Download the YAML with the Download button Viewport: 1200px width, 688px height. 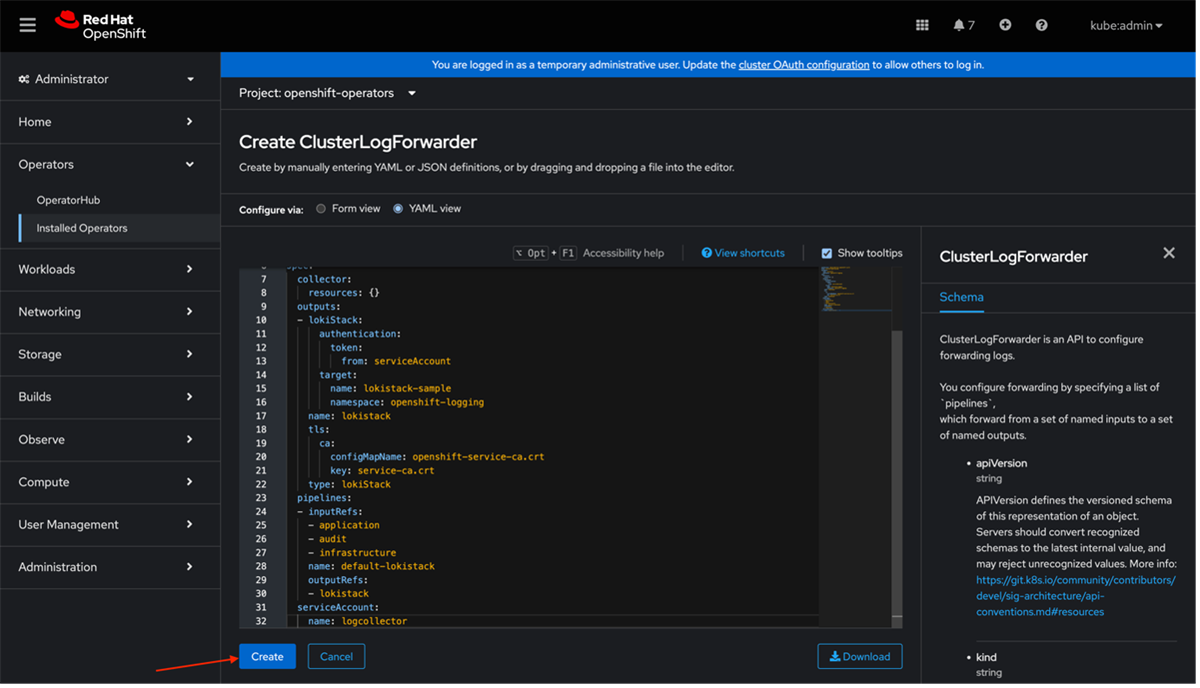859,656
